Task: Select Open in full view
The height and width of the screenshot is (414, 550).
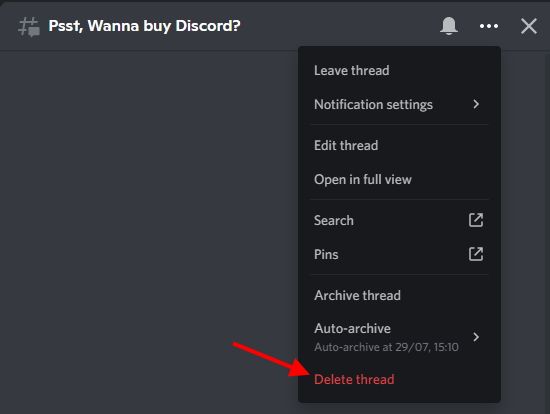Action: 399,179
